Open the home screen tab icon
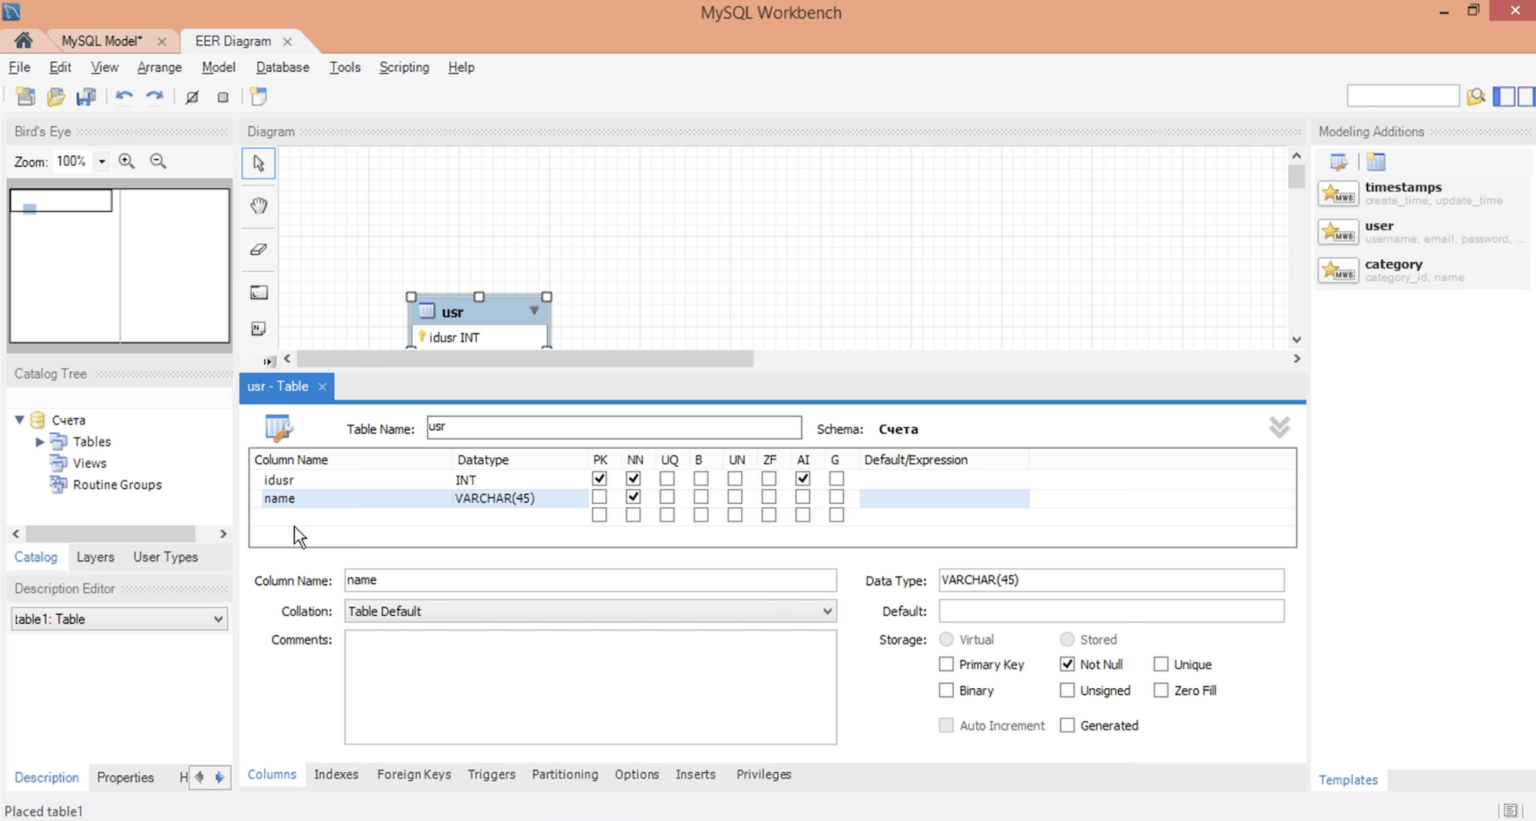 tap(23, 41)
